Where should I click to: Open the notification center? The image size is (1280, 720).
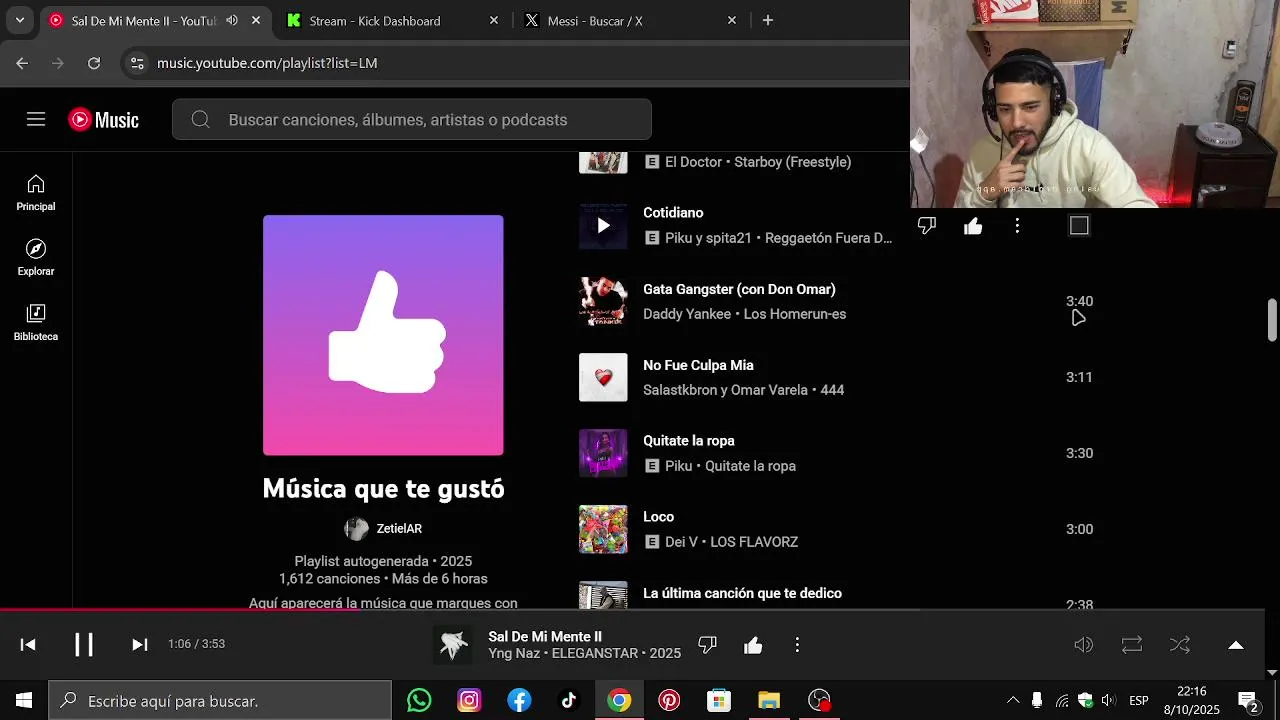[1247, 701]
